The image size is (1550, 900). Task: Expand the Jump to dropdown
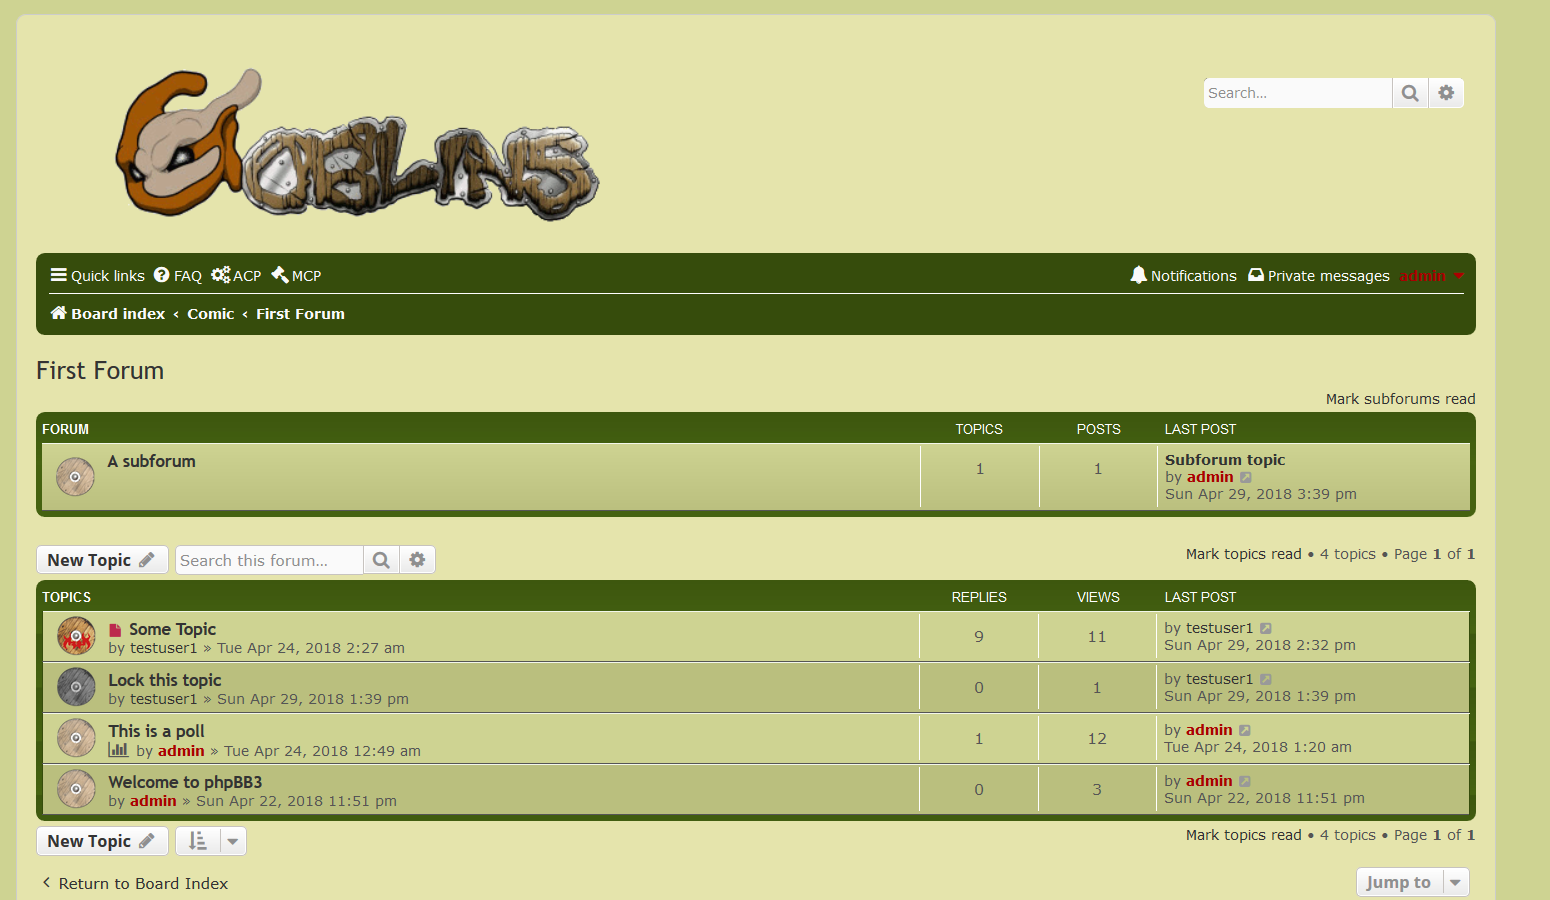pos(1413,882)
